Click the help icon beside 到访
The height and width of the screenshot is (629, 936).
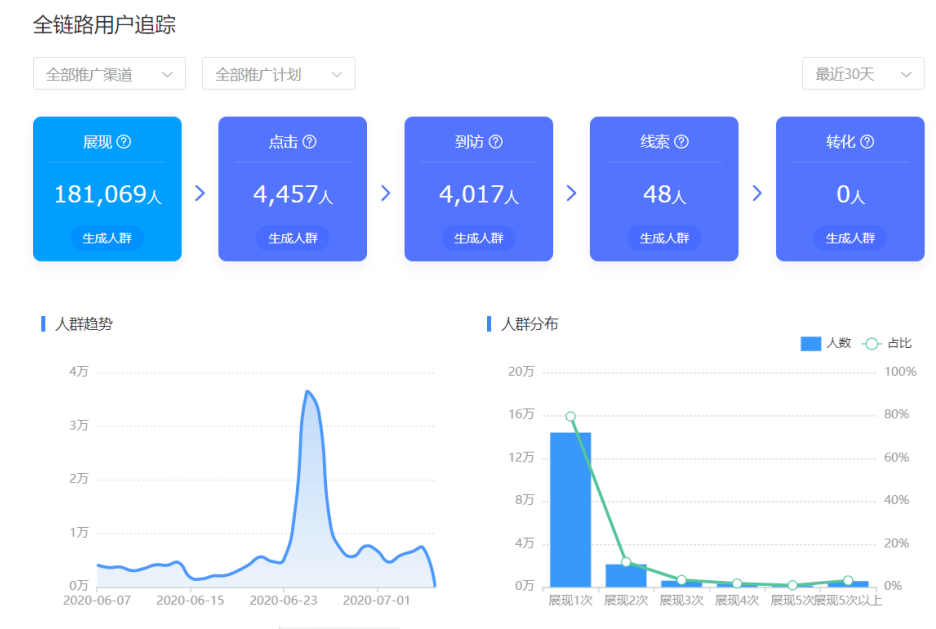495,142
